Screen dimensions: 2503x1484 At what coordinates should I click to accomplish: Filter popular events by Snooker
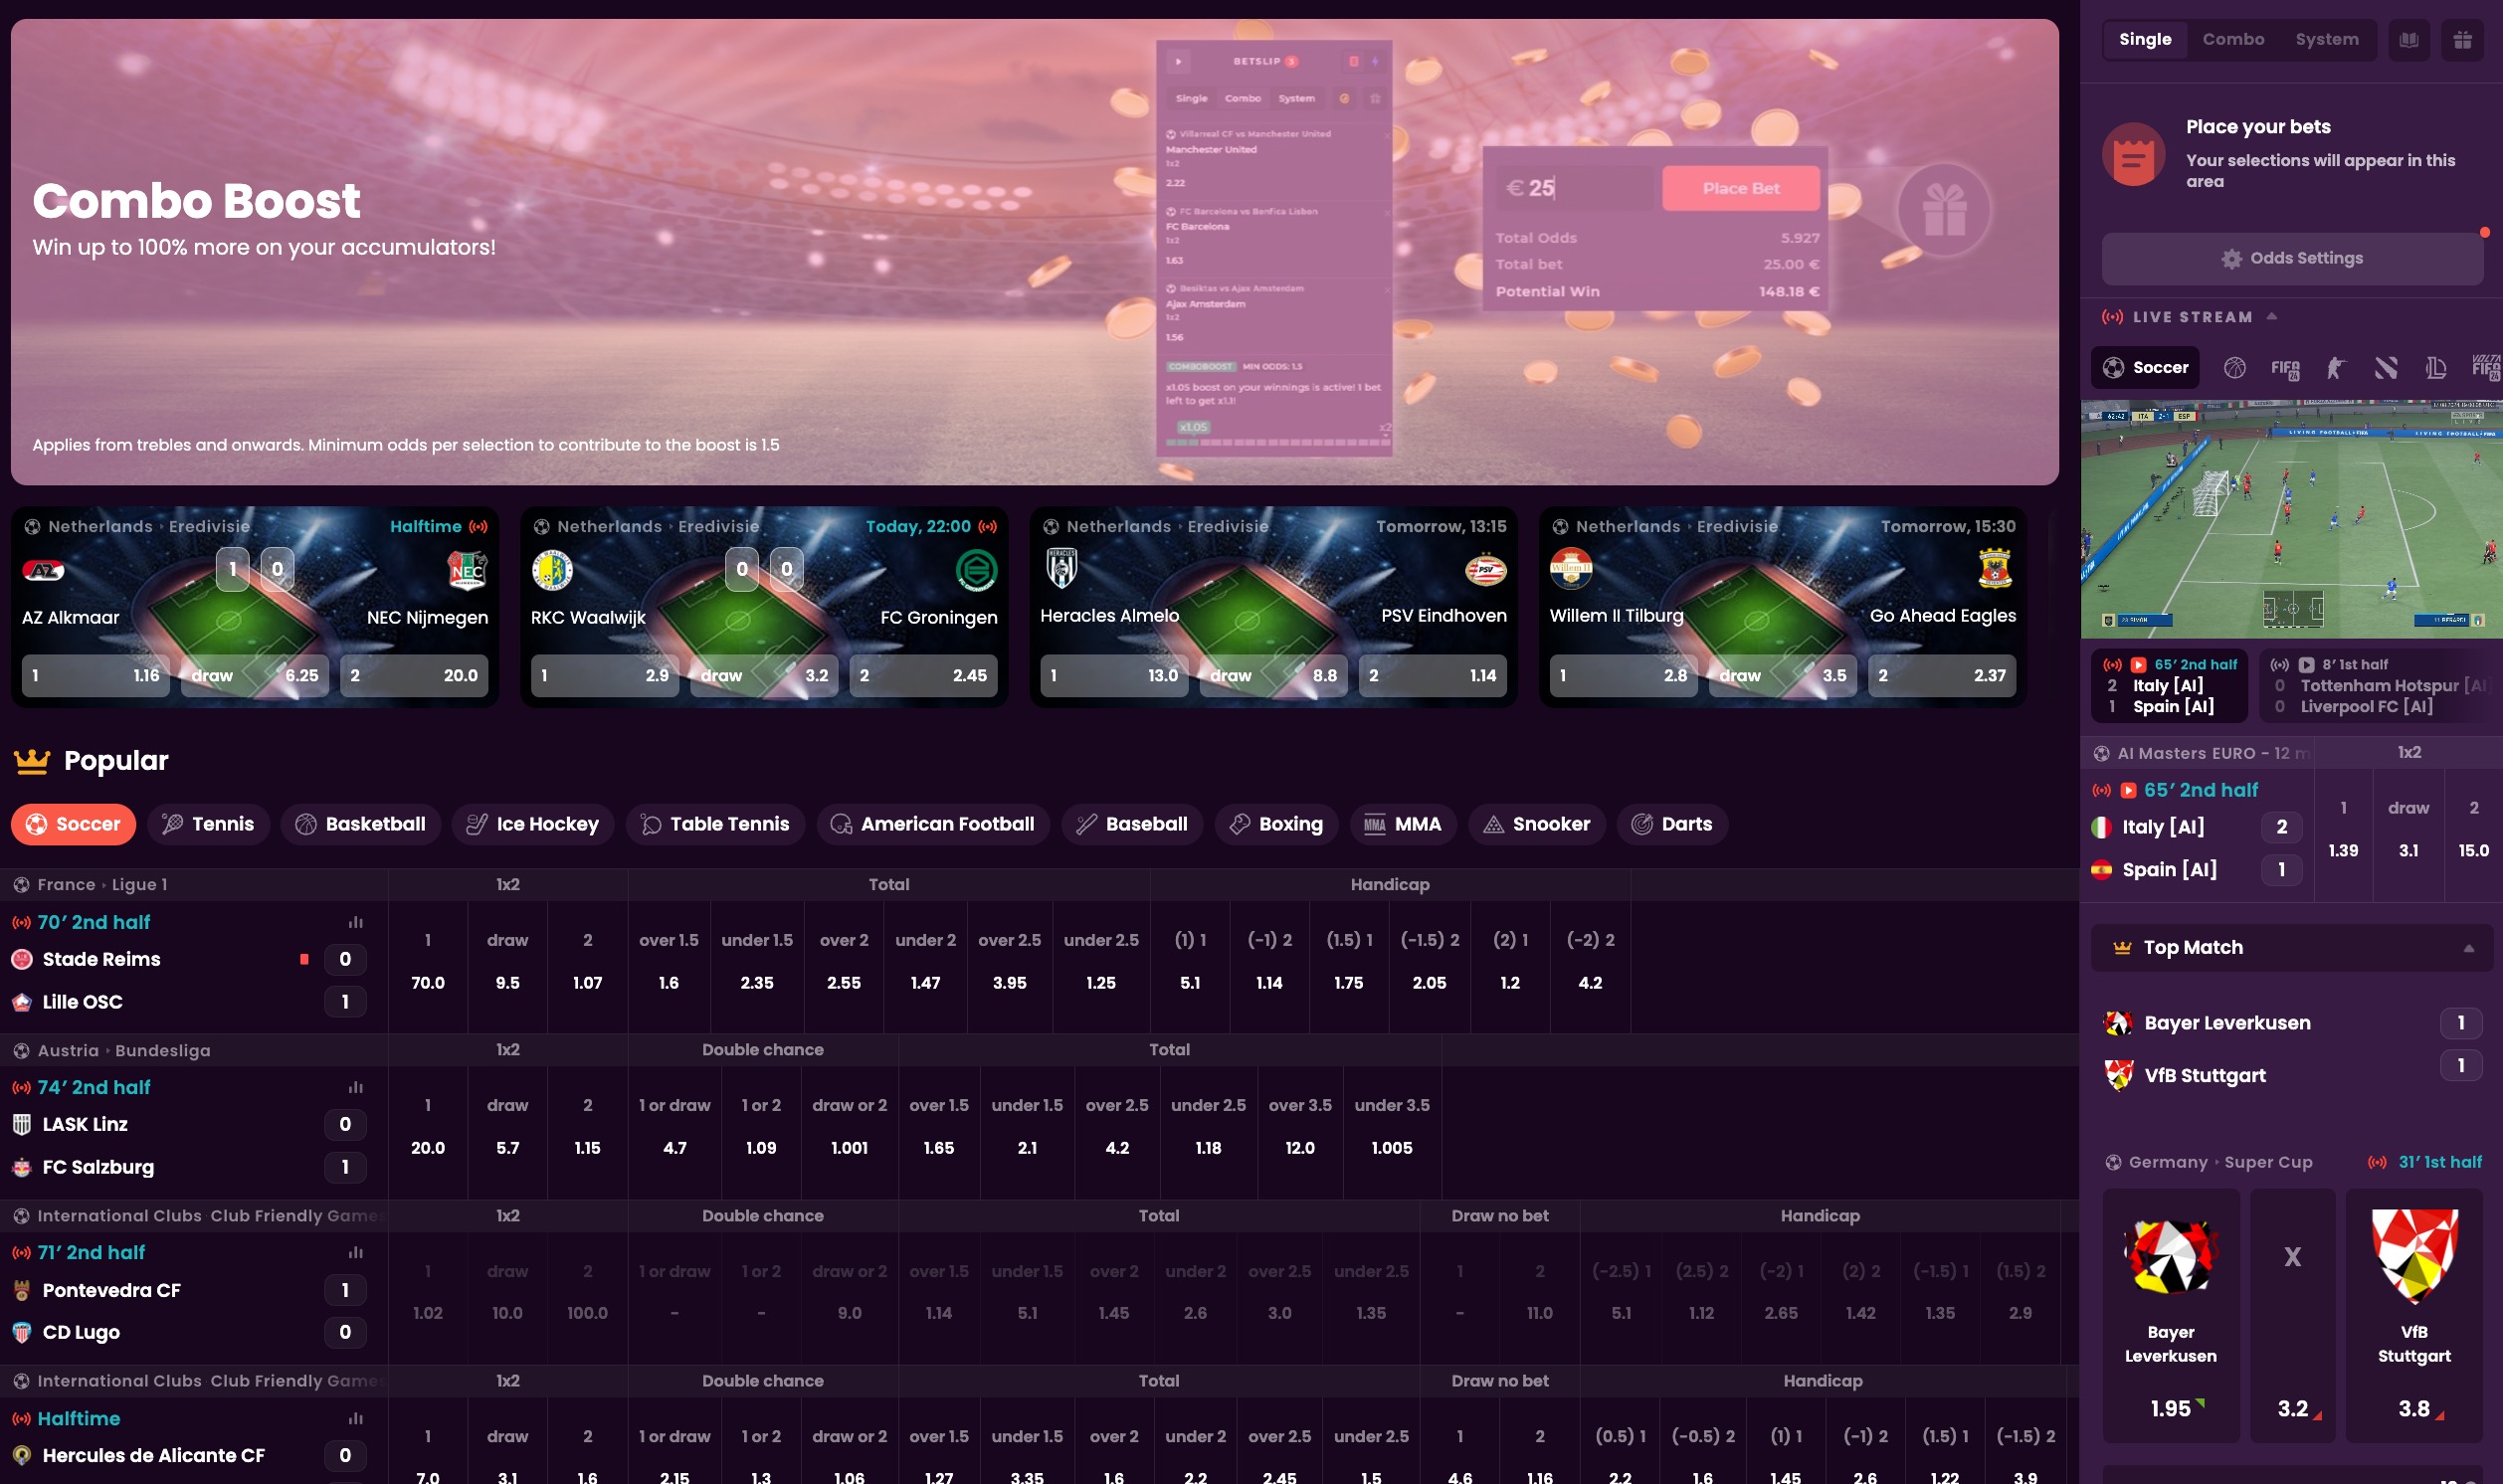click(1536, 825)
